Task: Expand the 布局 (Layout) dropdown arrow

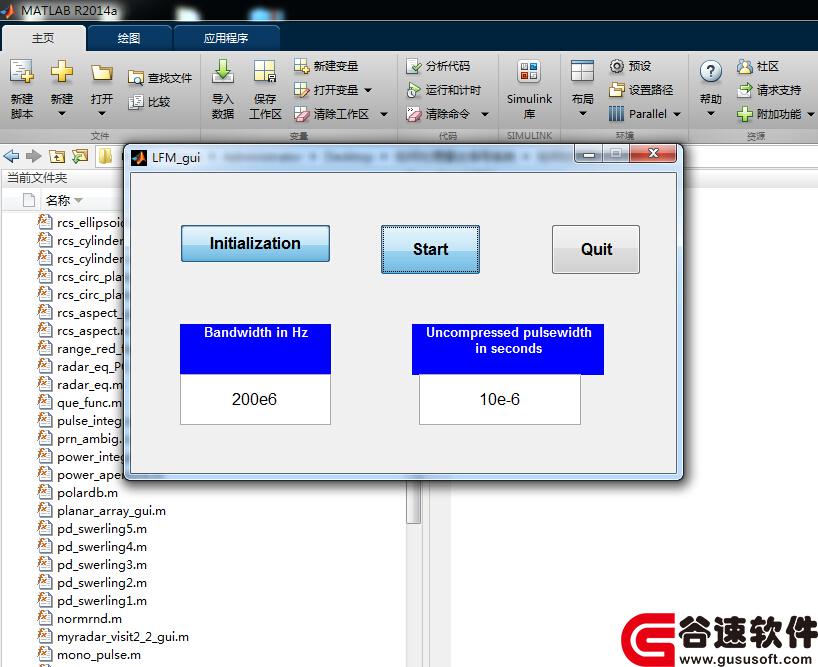Action: pyautogui.click(x=583, y=113)
